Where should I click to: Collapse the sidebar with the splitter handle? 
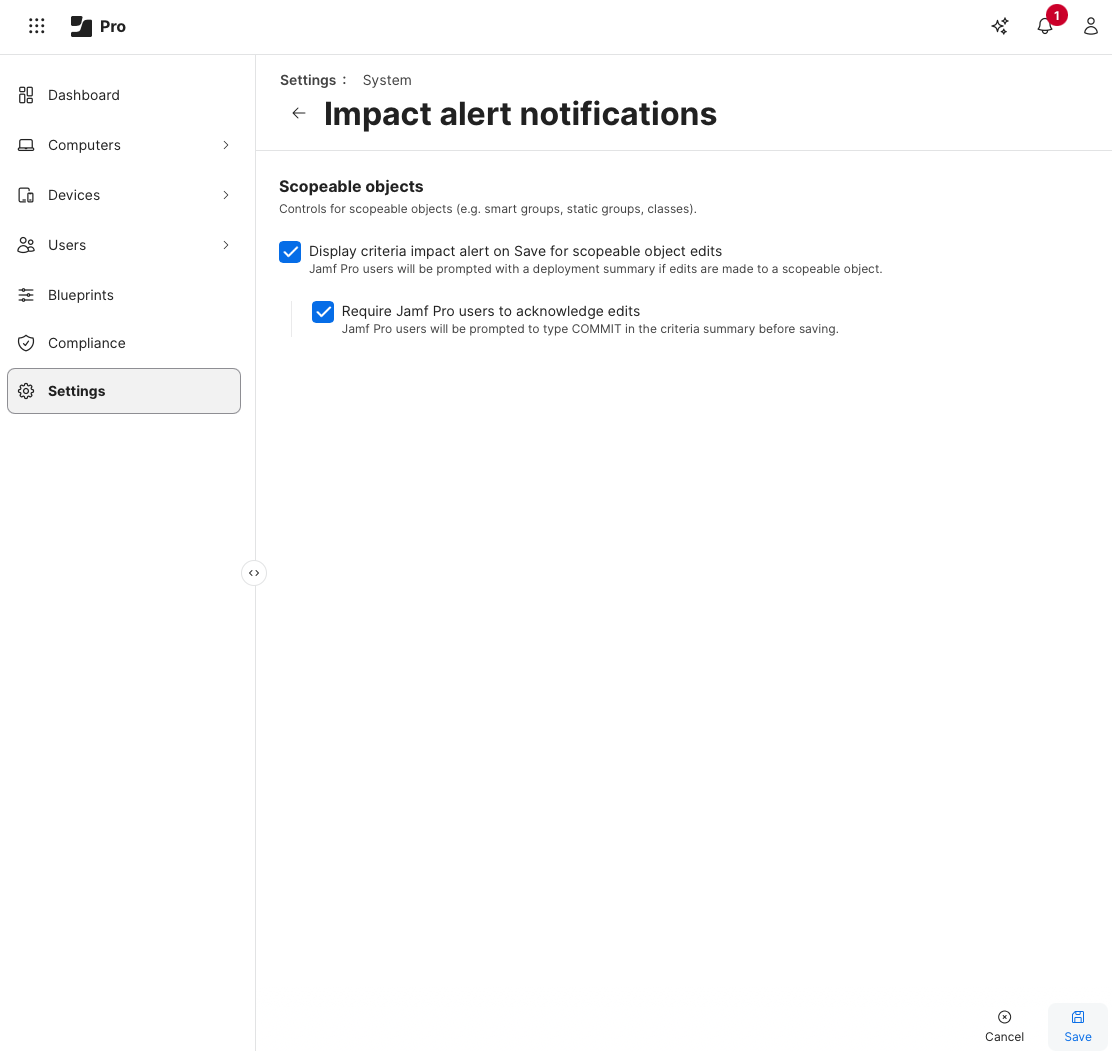click(254, 573)
